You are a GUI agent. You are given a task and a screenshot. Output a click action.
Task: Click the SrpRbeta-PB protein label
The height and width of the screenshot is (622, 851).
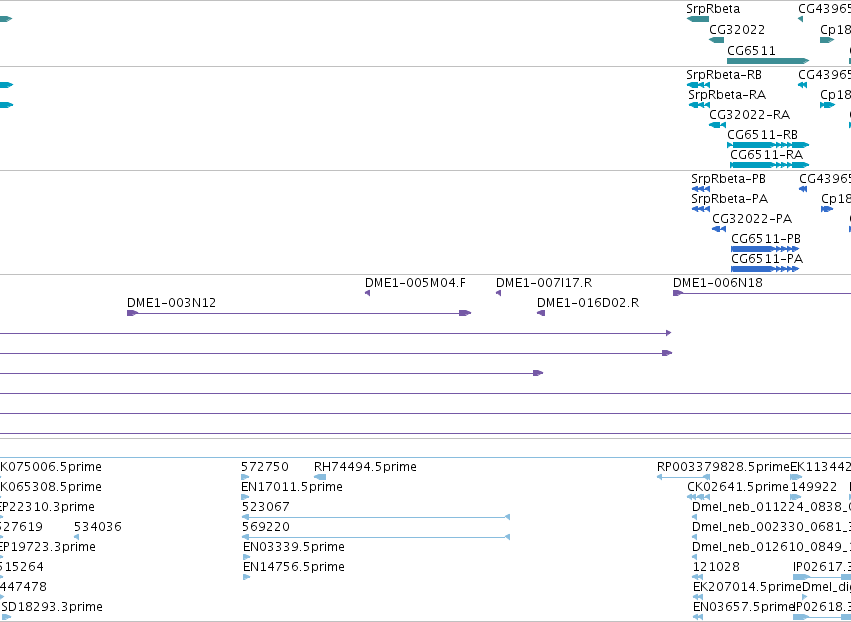pyautogui.click(x=728, y=179)
